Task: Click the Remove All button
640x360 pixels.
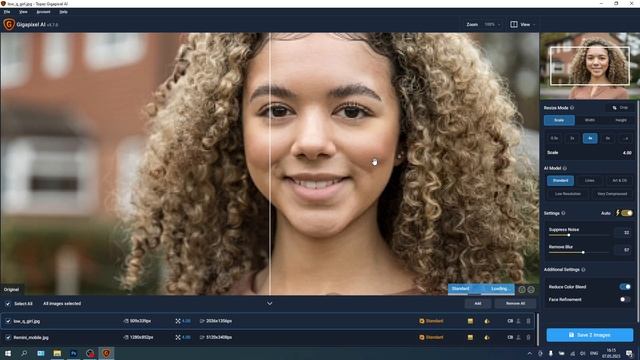Action: pos(515,304)
